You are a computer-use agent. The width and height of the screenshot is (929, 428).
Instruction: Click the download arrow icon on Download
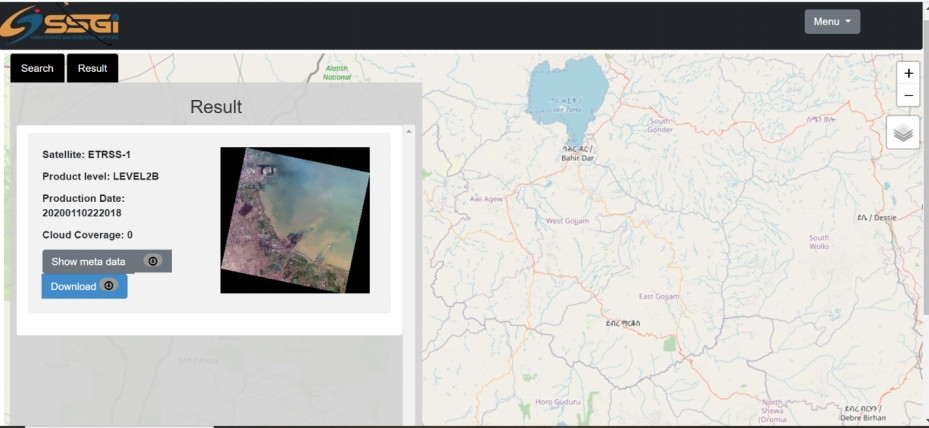tap(109, 286)
